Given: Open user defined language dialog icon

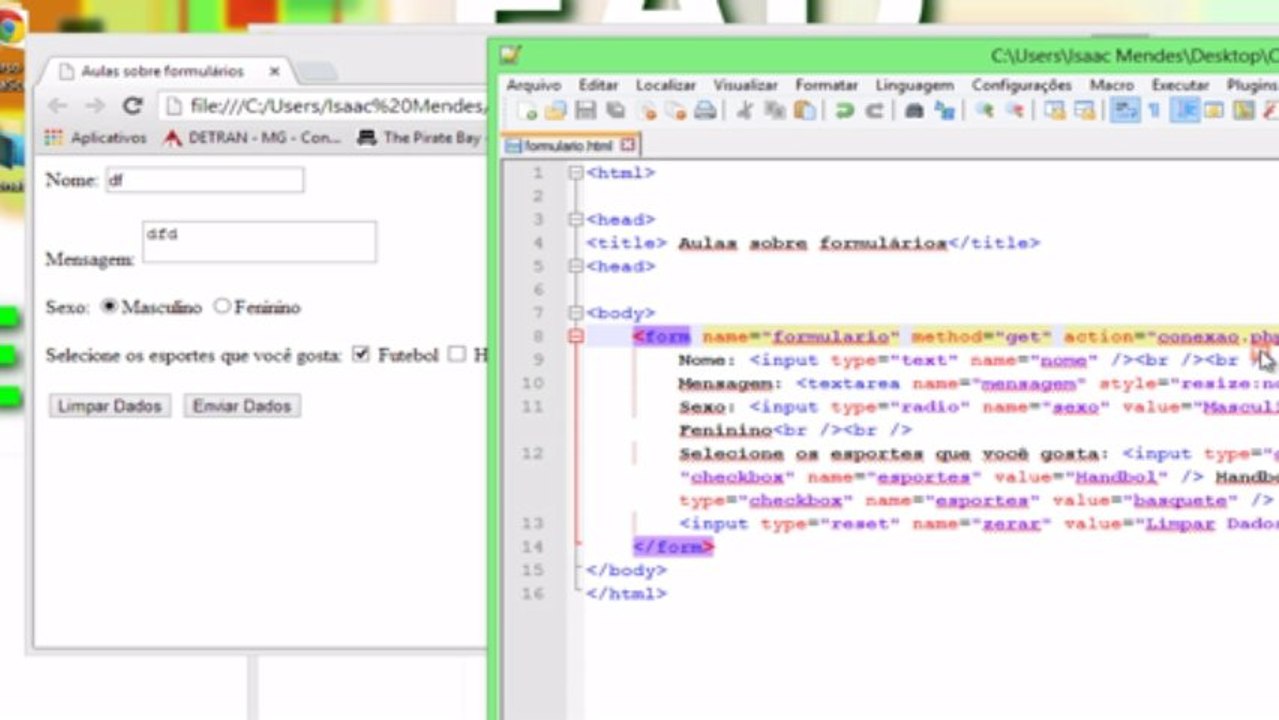Looking at the screenshot, I should [x=1214, y=110].
